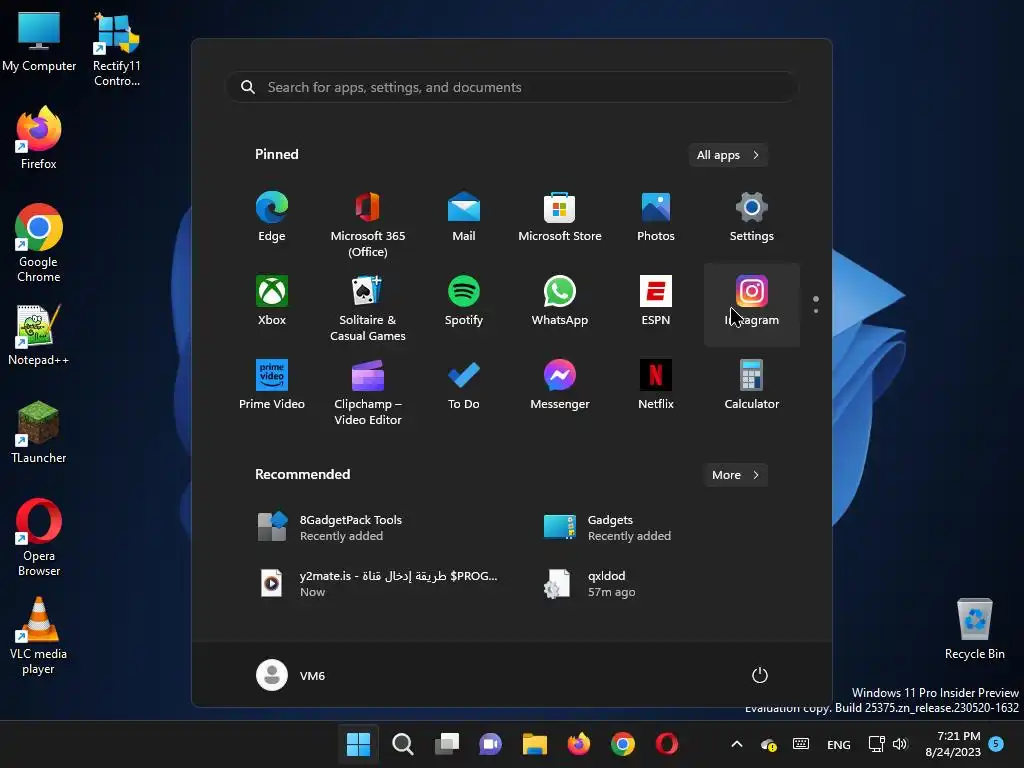
Task: Open Settings from pinned apps
Action: coord(752,218)
